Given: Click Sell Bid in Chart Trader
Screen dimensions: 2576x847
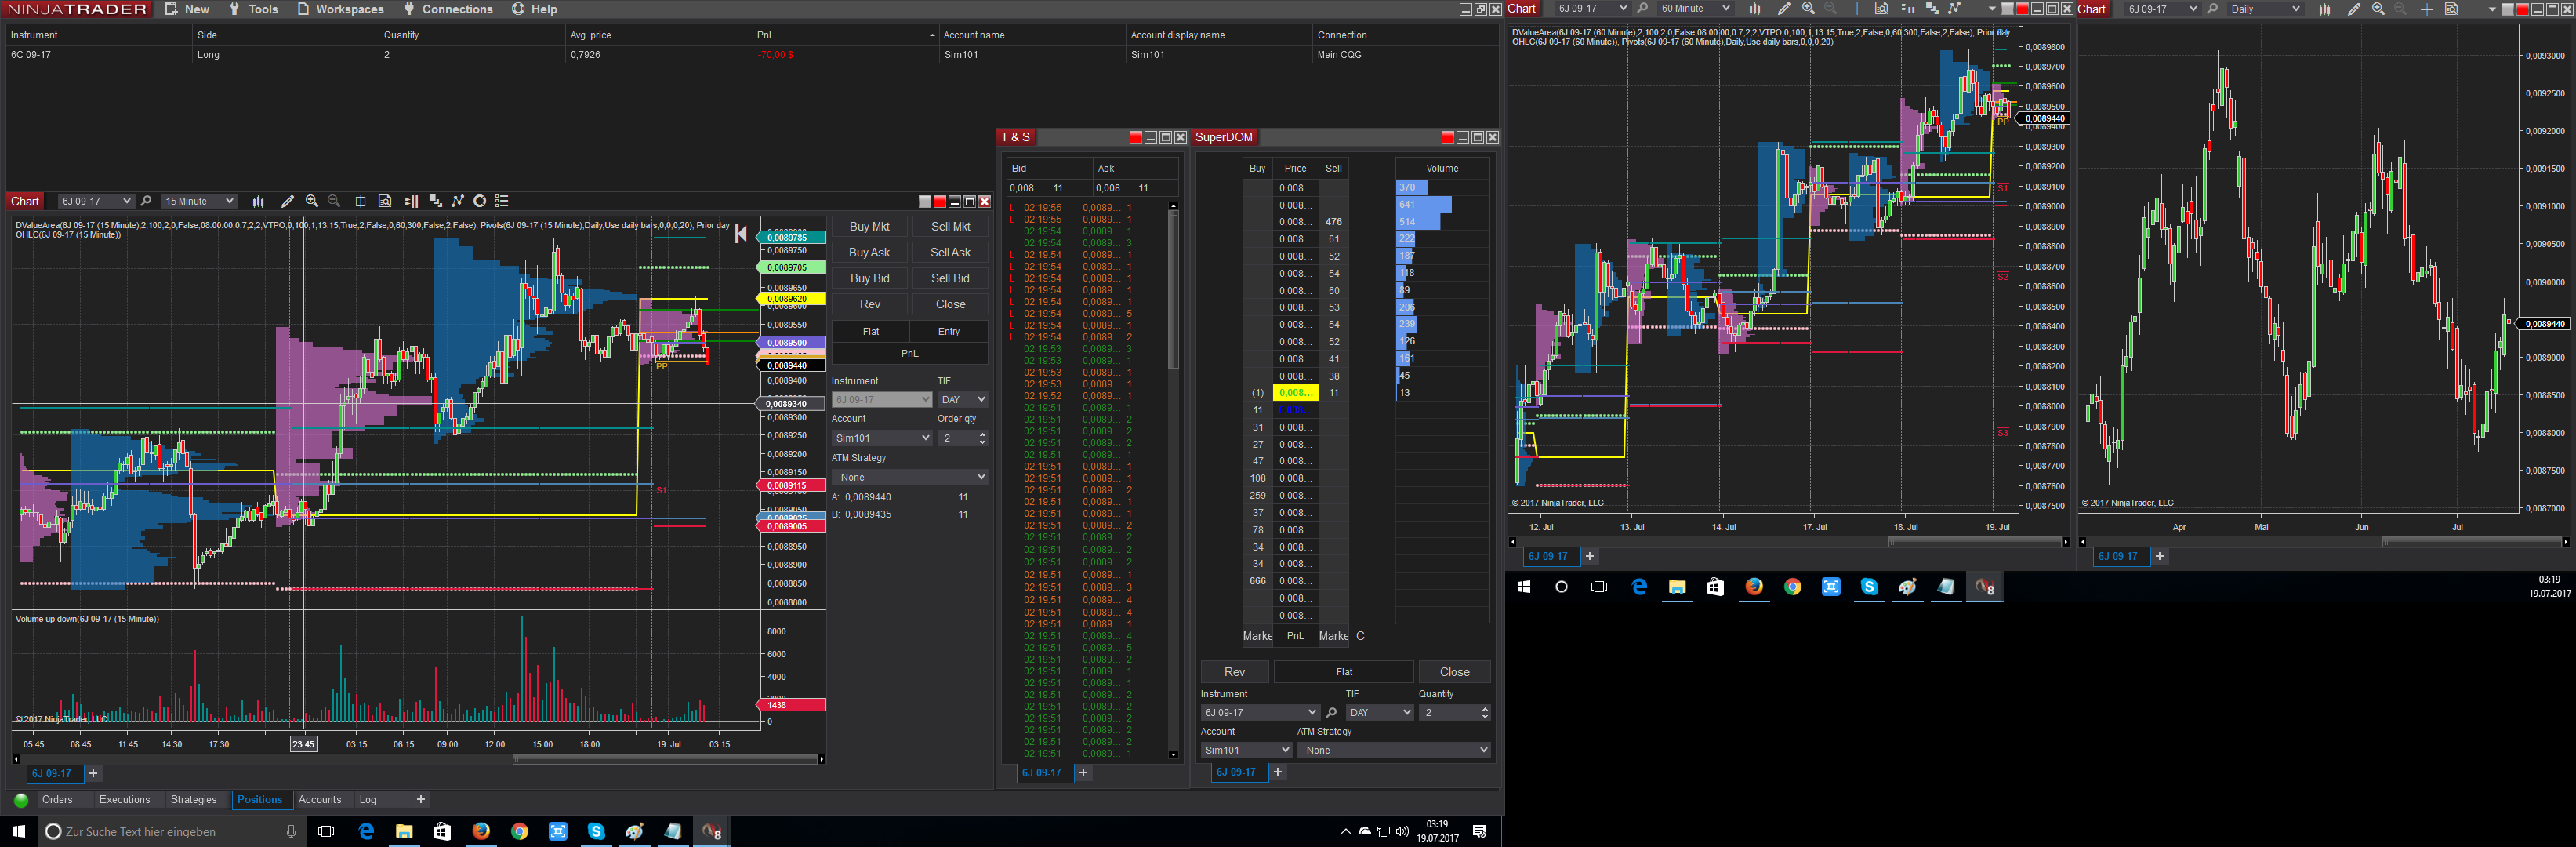Looking at the screenshot, I should coord(950,279).
